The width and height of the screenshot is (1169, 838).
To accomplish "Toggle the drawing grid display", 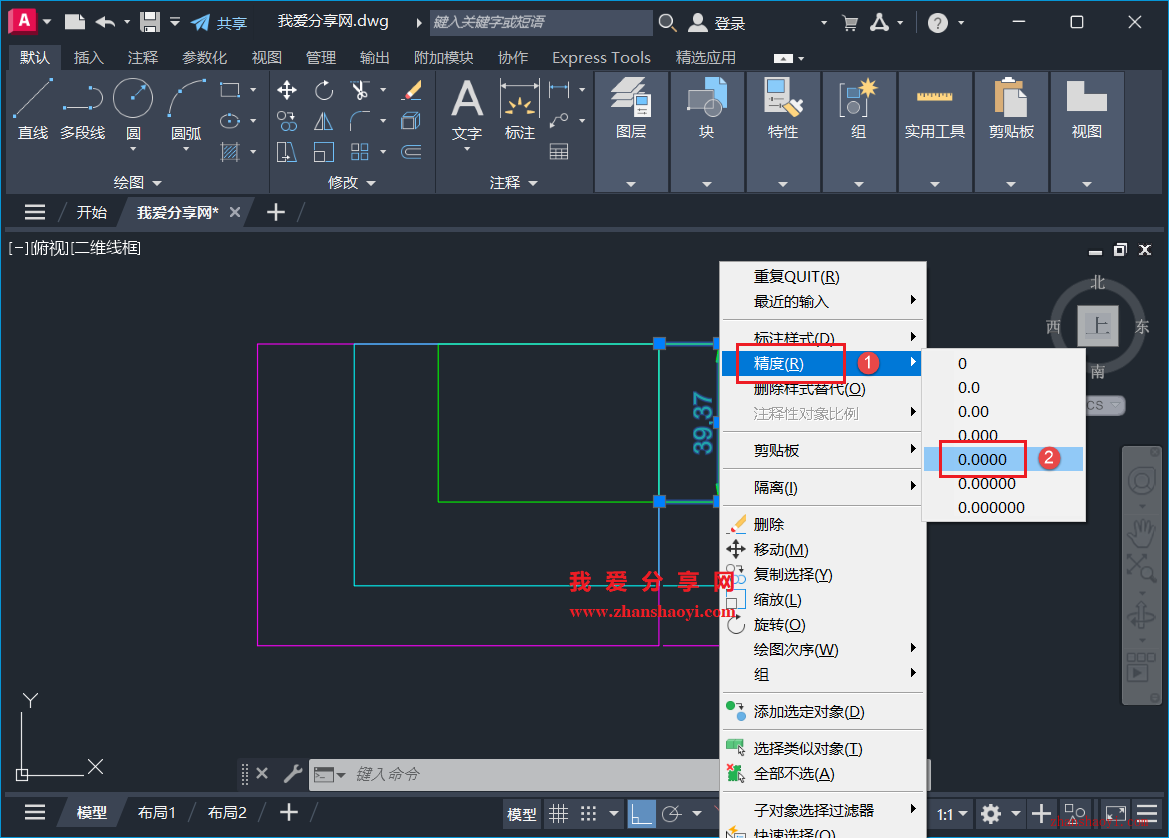I will (x=558, y=813).
